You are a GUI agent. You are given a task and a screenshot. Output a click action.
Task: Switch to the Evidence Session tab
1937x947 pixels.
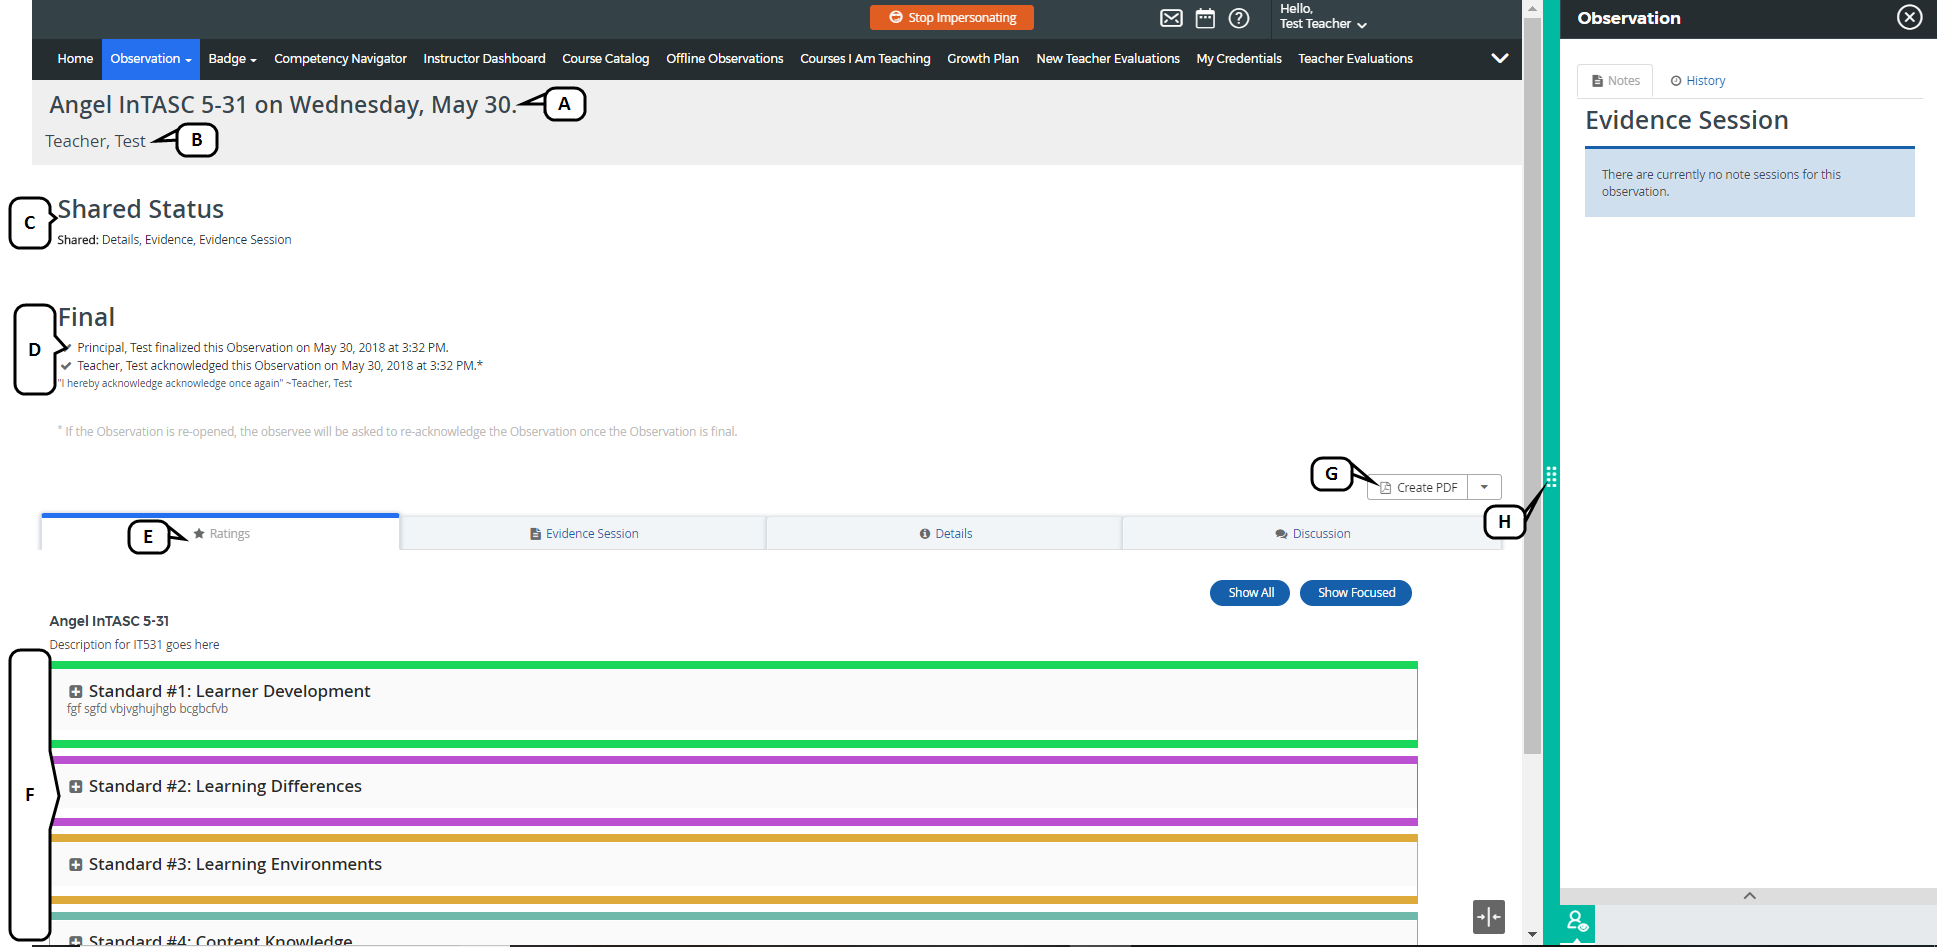point(584,534)
